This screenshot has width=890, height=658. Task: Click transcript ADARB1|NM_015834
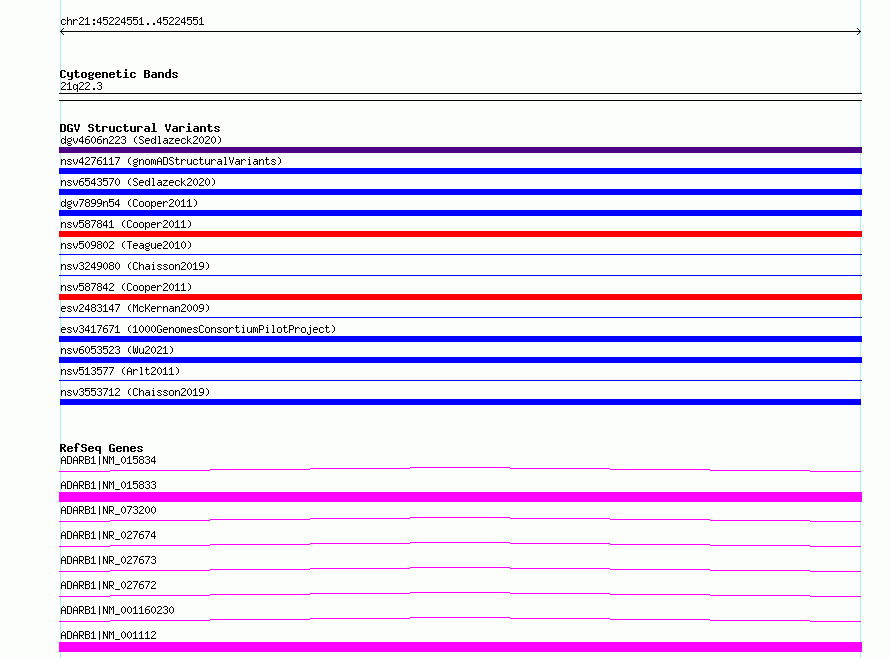(108, 460)
